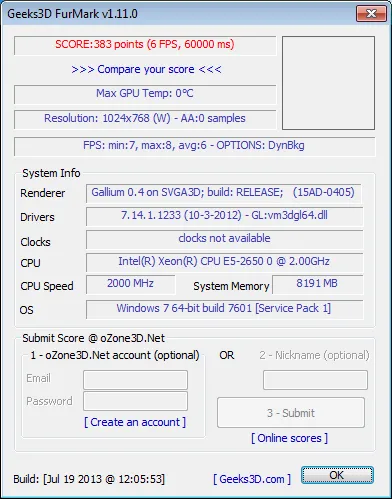The image size is (392, 499).
Task: Focus the Password input field
Action: tap(135, 401)
